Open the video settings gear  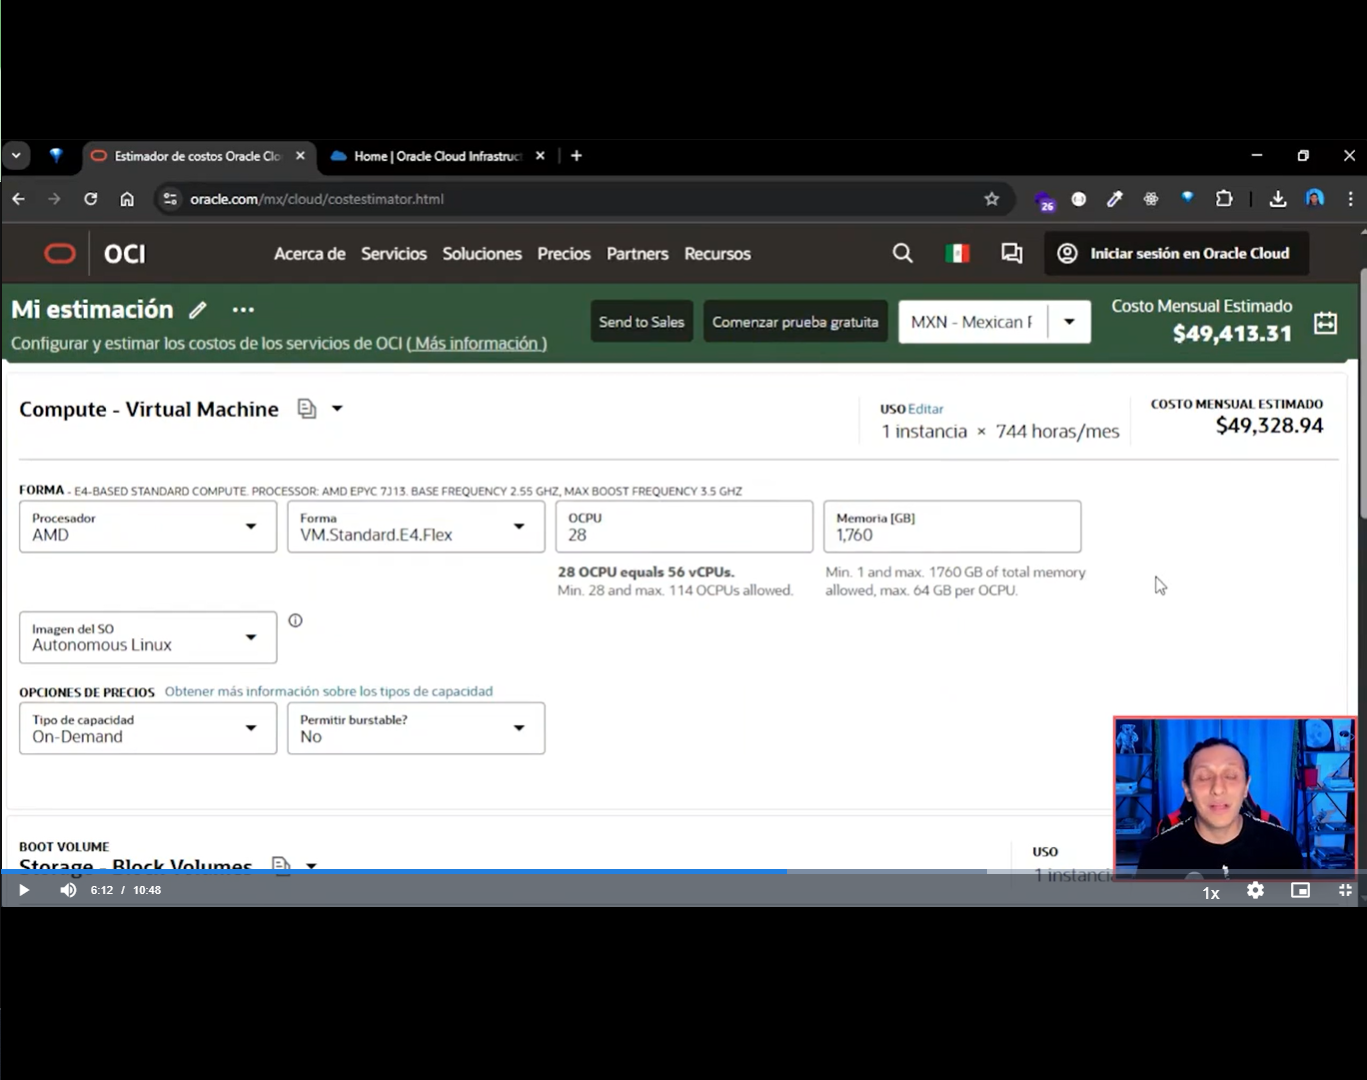click(1255, 890)
